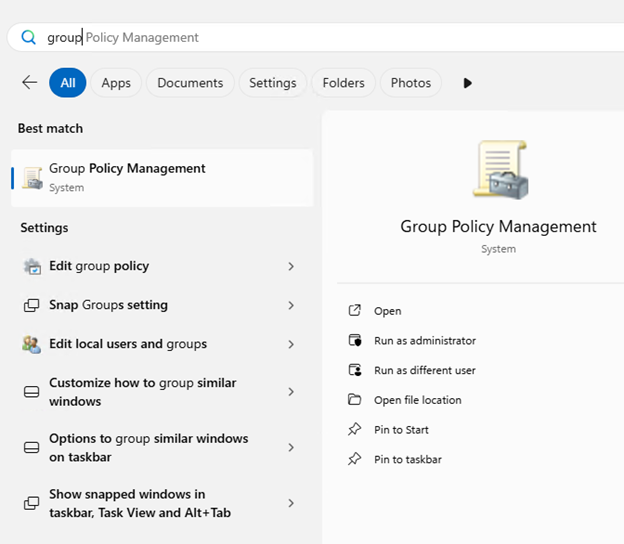Pin Group Policy Management to Start

[401, 430]
